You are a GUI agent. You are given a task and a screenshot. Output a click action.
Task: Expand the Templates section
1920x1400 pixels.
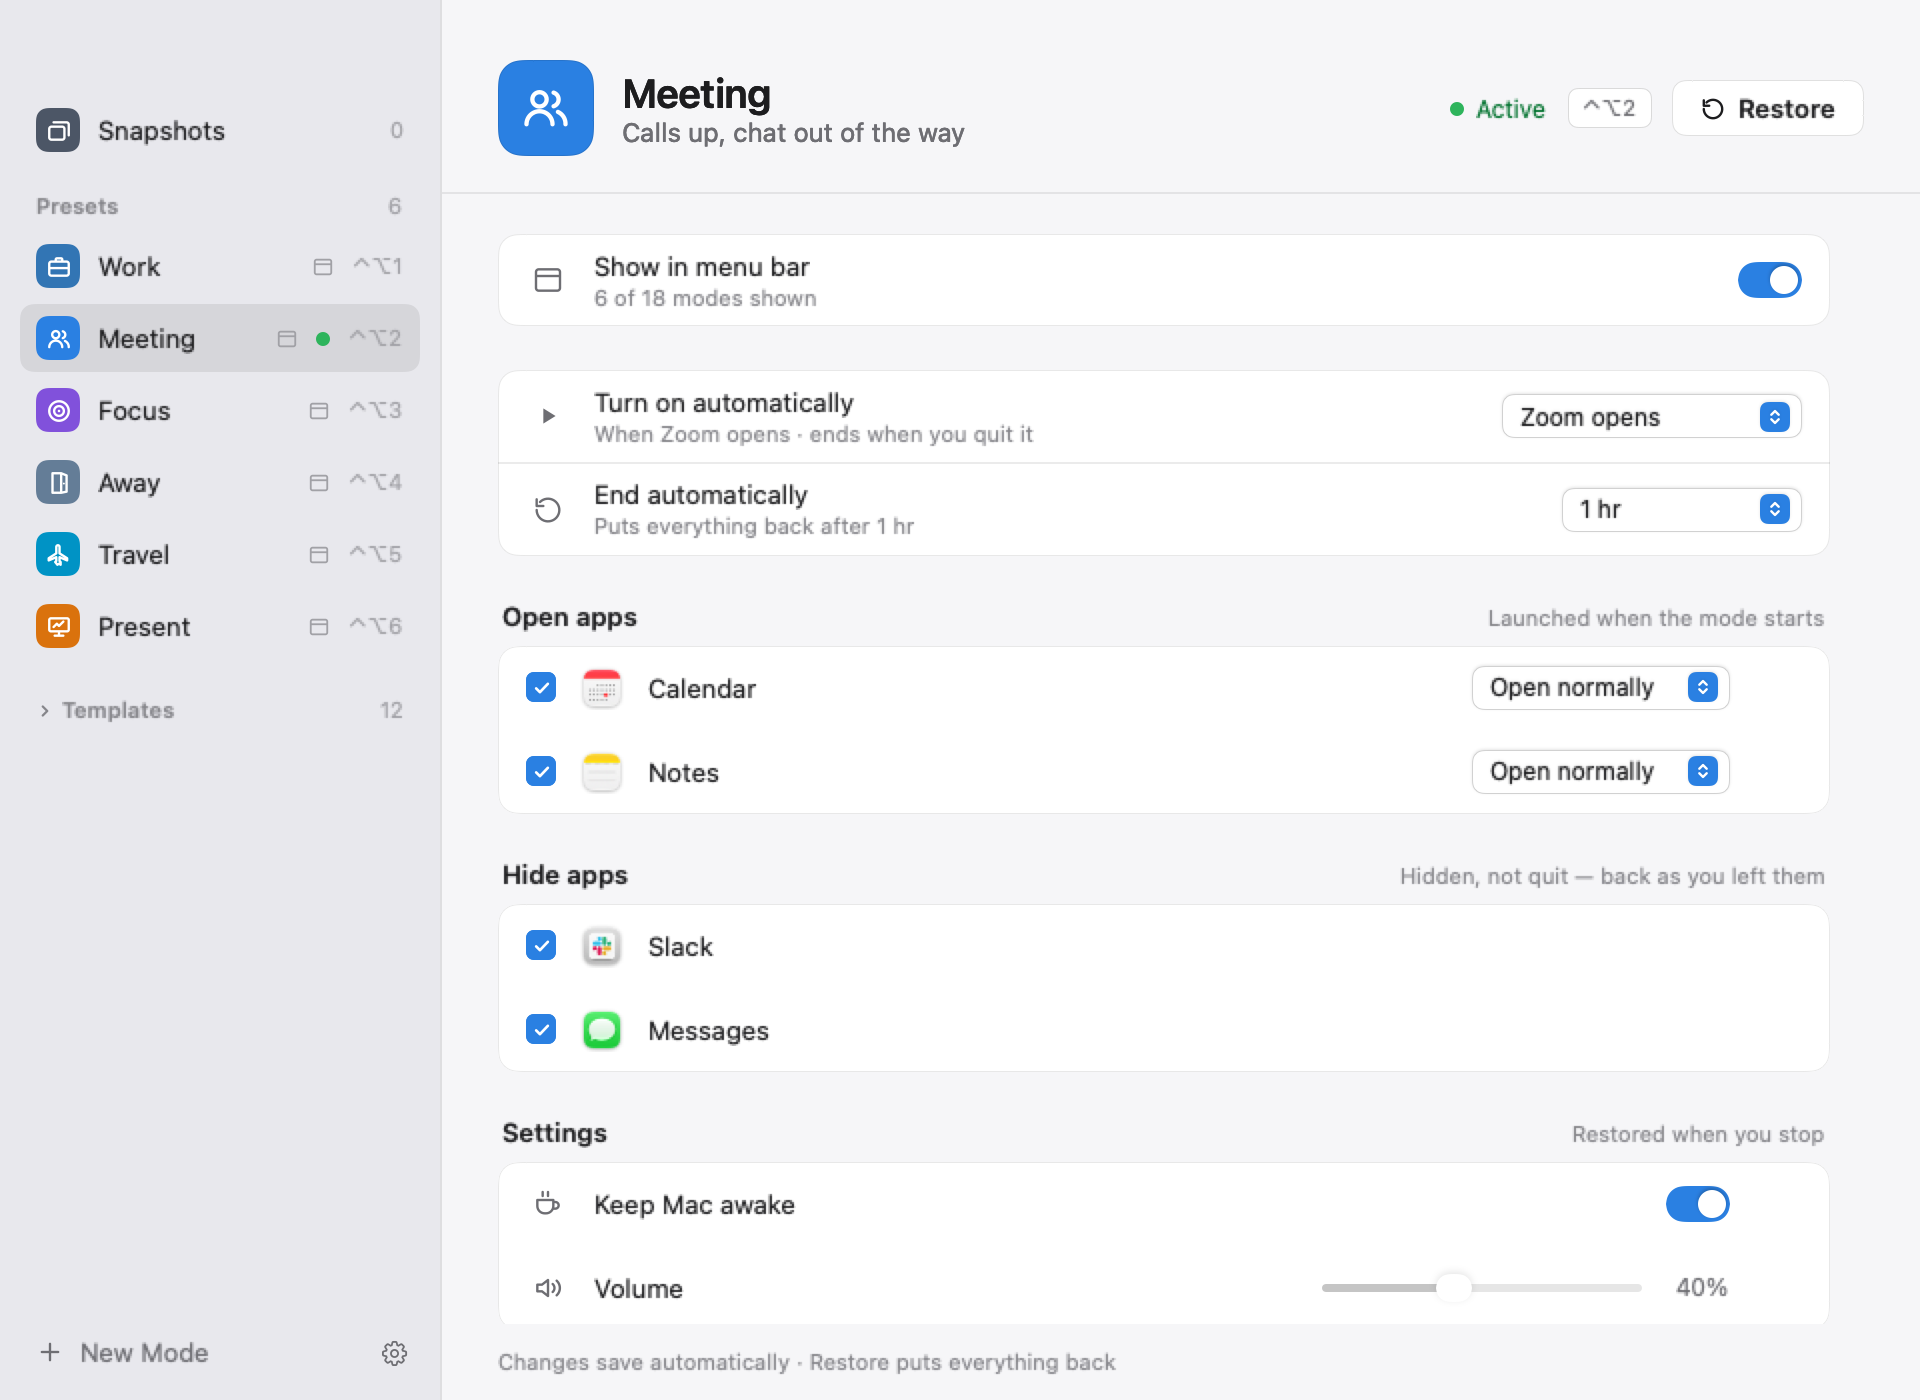coord(44,710)
